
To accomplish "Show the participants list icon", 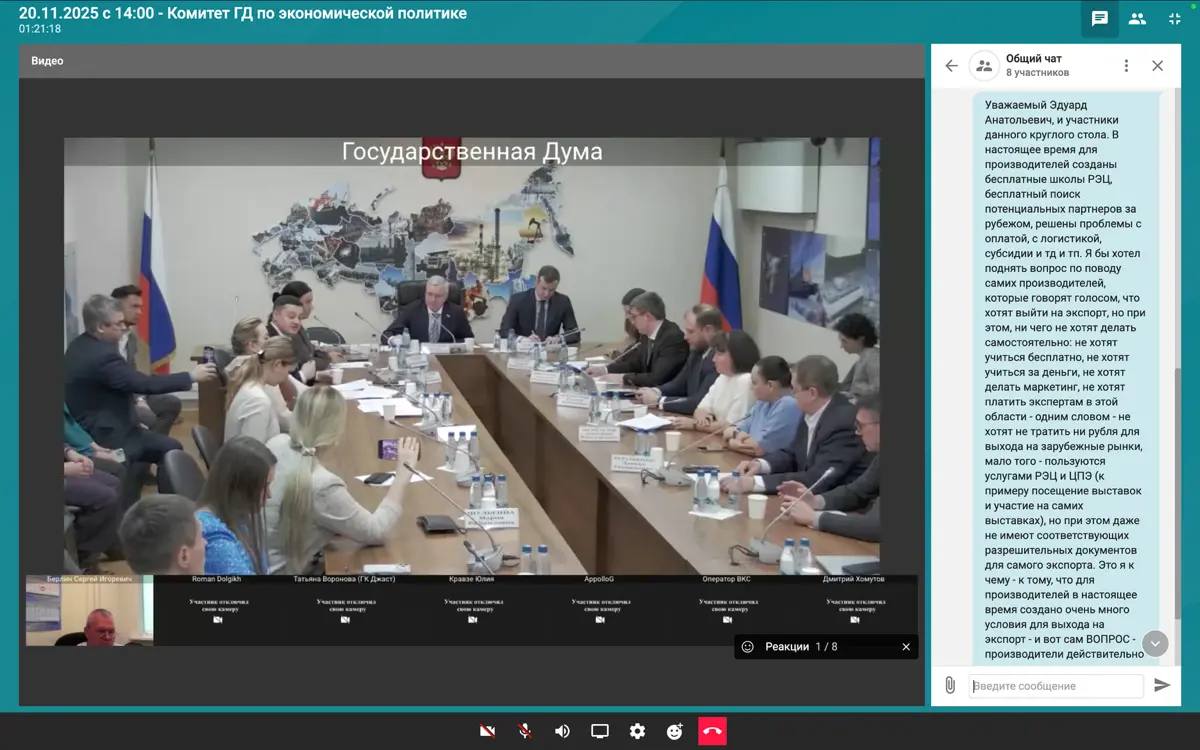I will click(1137, 19).
